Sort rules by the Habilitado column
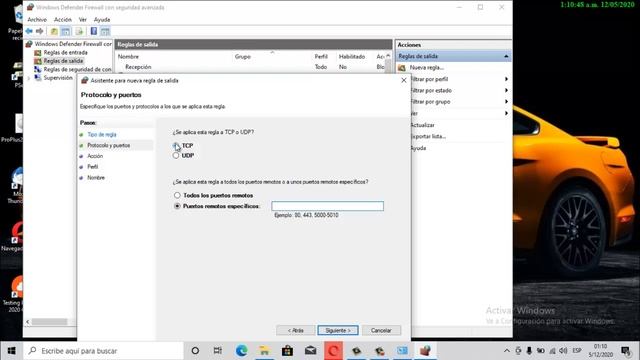The image size is (640, 360). pyautogui.click(x=352, y=56)
